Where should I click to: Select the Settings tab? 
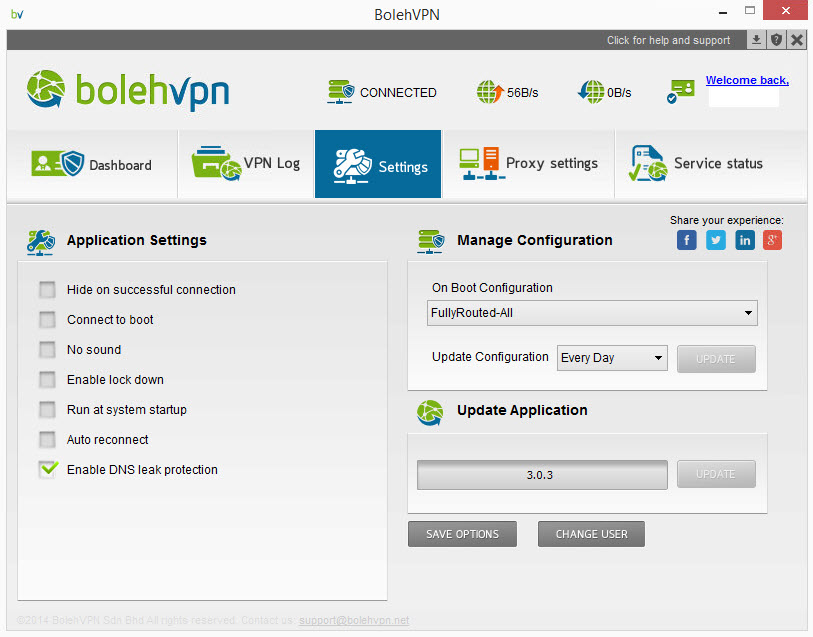[378, 164]
